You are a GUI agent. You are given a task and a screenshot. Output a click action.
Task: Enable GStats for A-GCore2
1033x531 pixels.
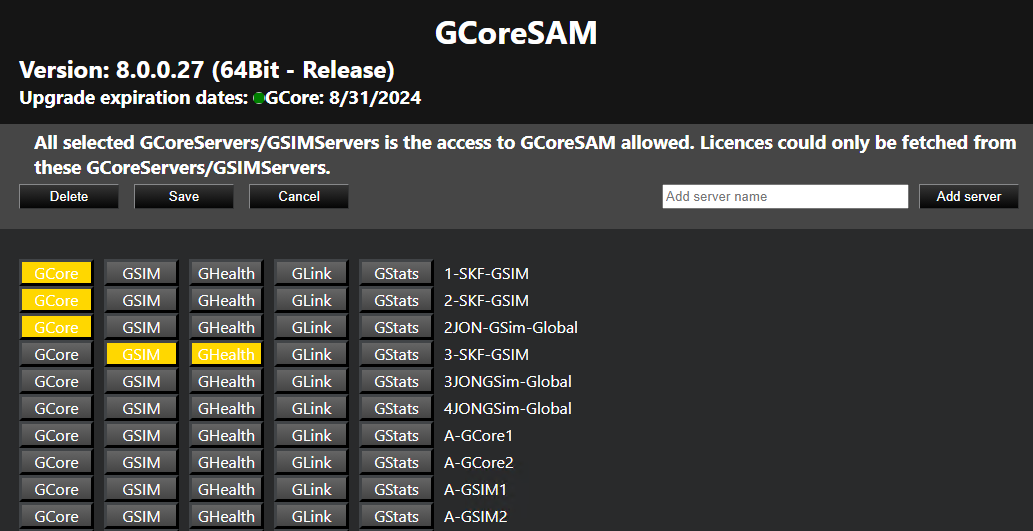click(x=396, y=462)
